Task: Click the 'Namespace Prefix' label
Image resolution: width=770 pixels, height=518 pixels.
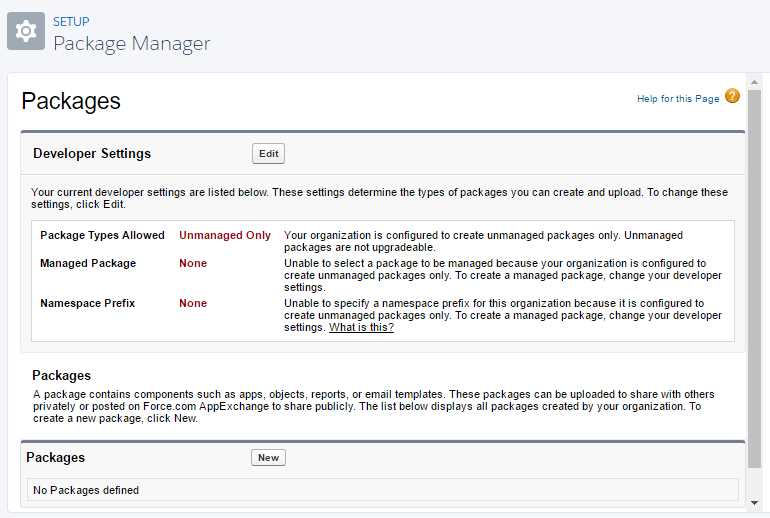Action: click(87, 303)
